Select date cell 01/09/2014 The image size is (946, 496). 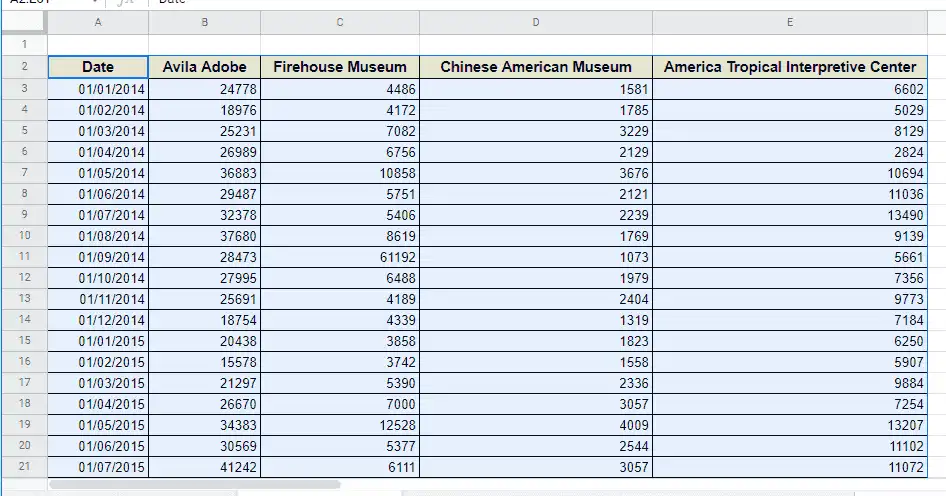pos(98,256)
